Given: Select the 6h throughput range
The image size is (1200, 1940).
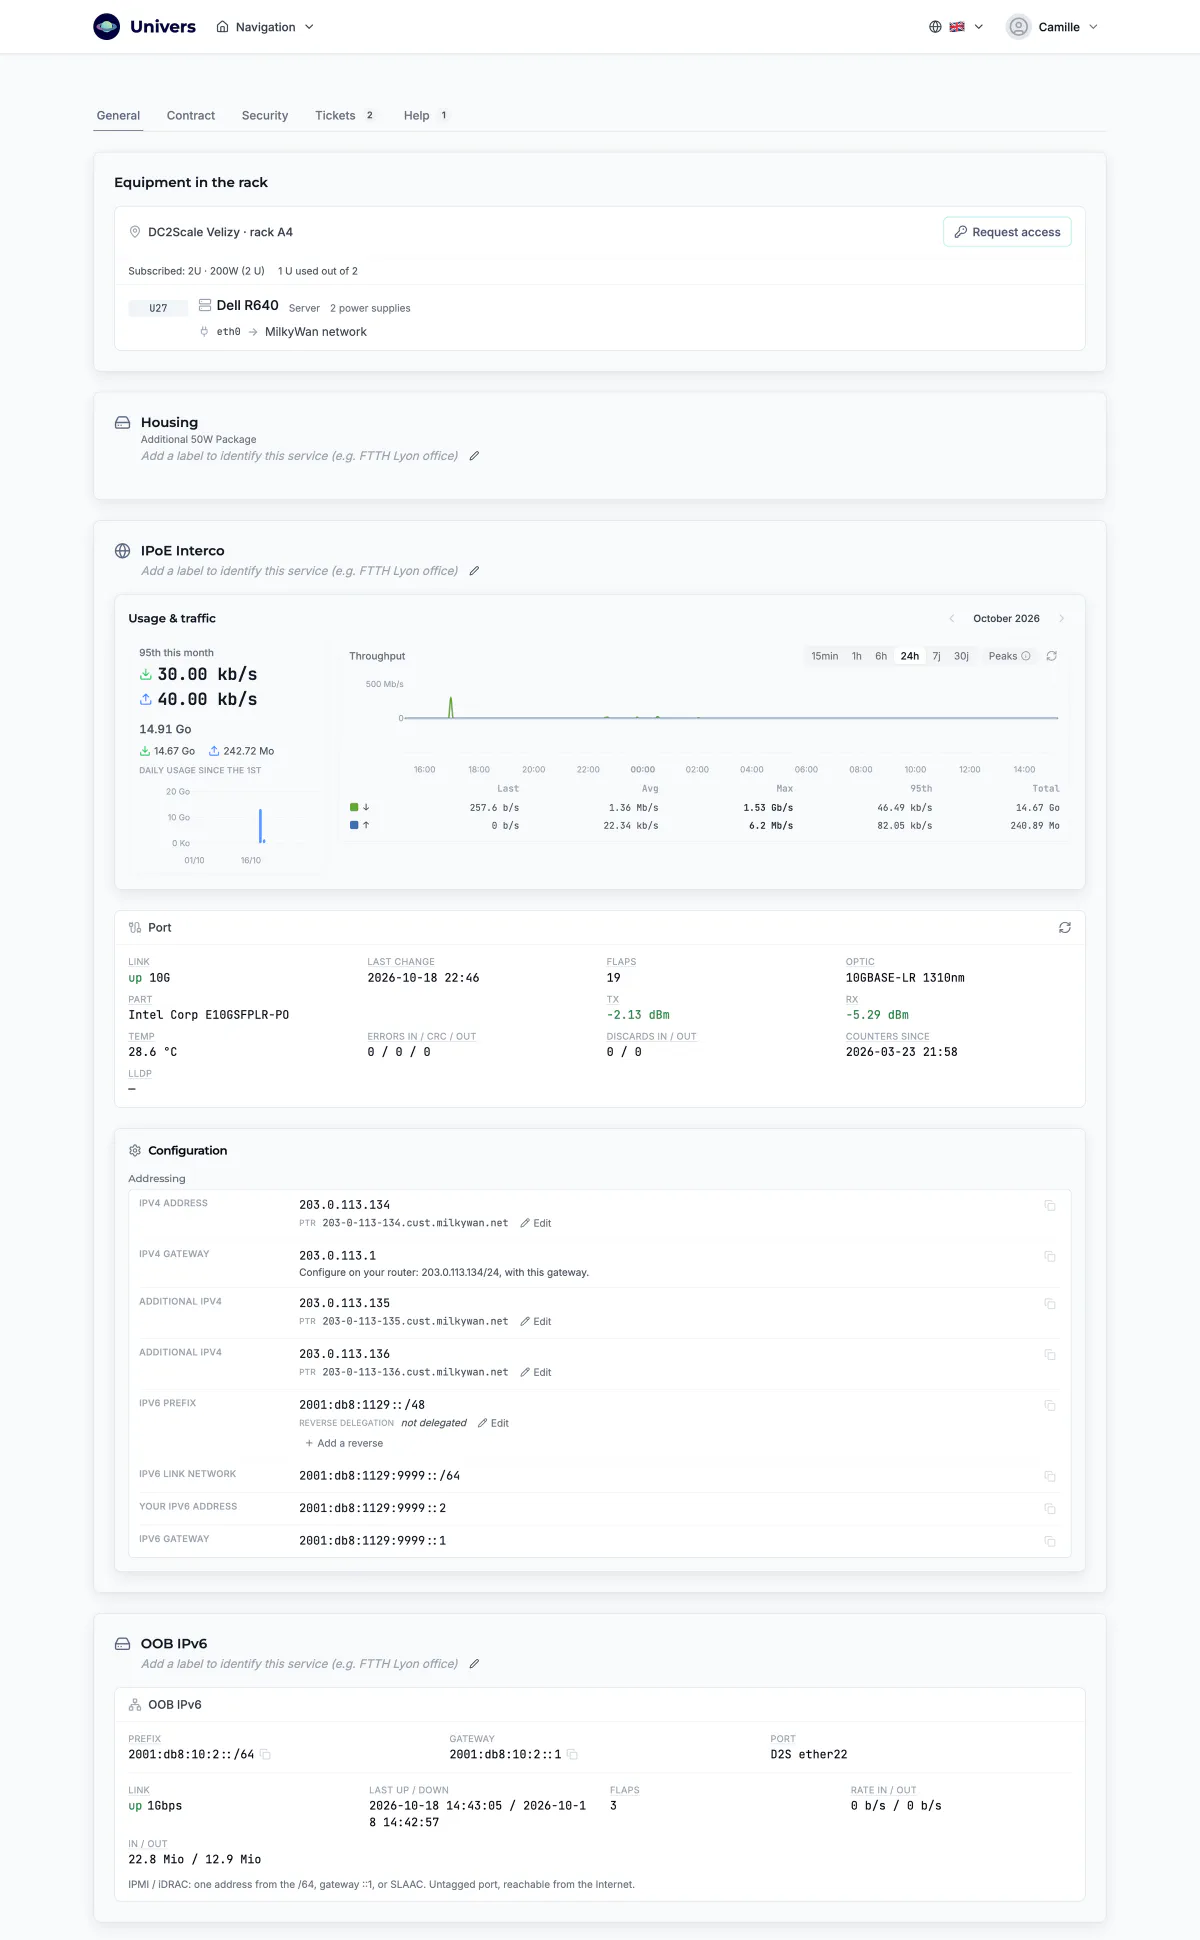Looking at the screenshot, I should pyautogui.click(x=881, y=656).
